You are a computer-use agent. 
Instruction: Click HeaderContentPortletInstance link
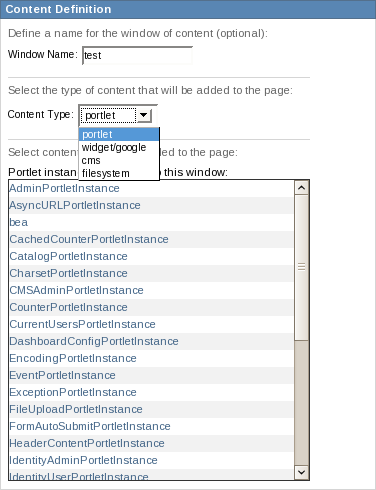[x=87, y=443]
